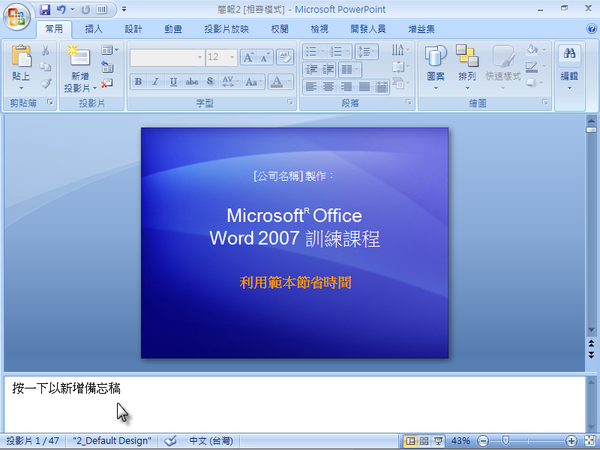This screenshot has width=600, height=450.
Task: Activate the Format Painter brush
Action: pos(46,83)
